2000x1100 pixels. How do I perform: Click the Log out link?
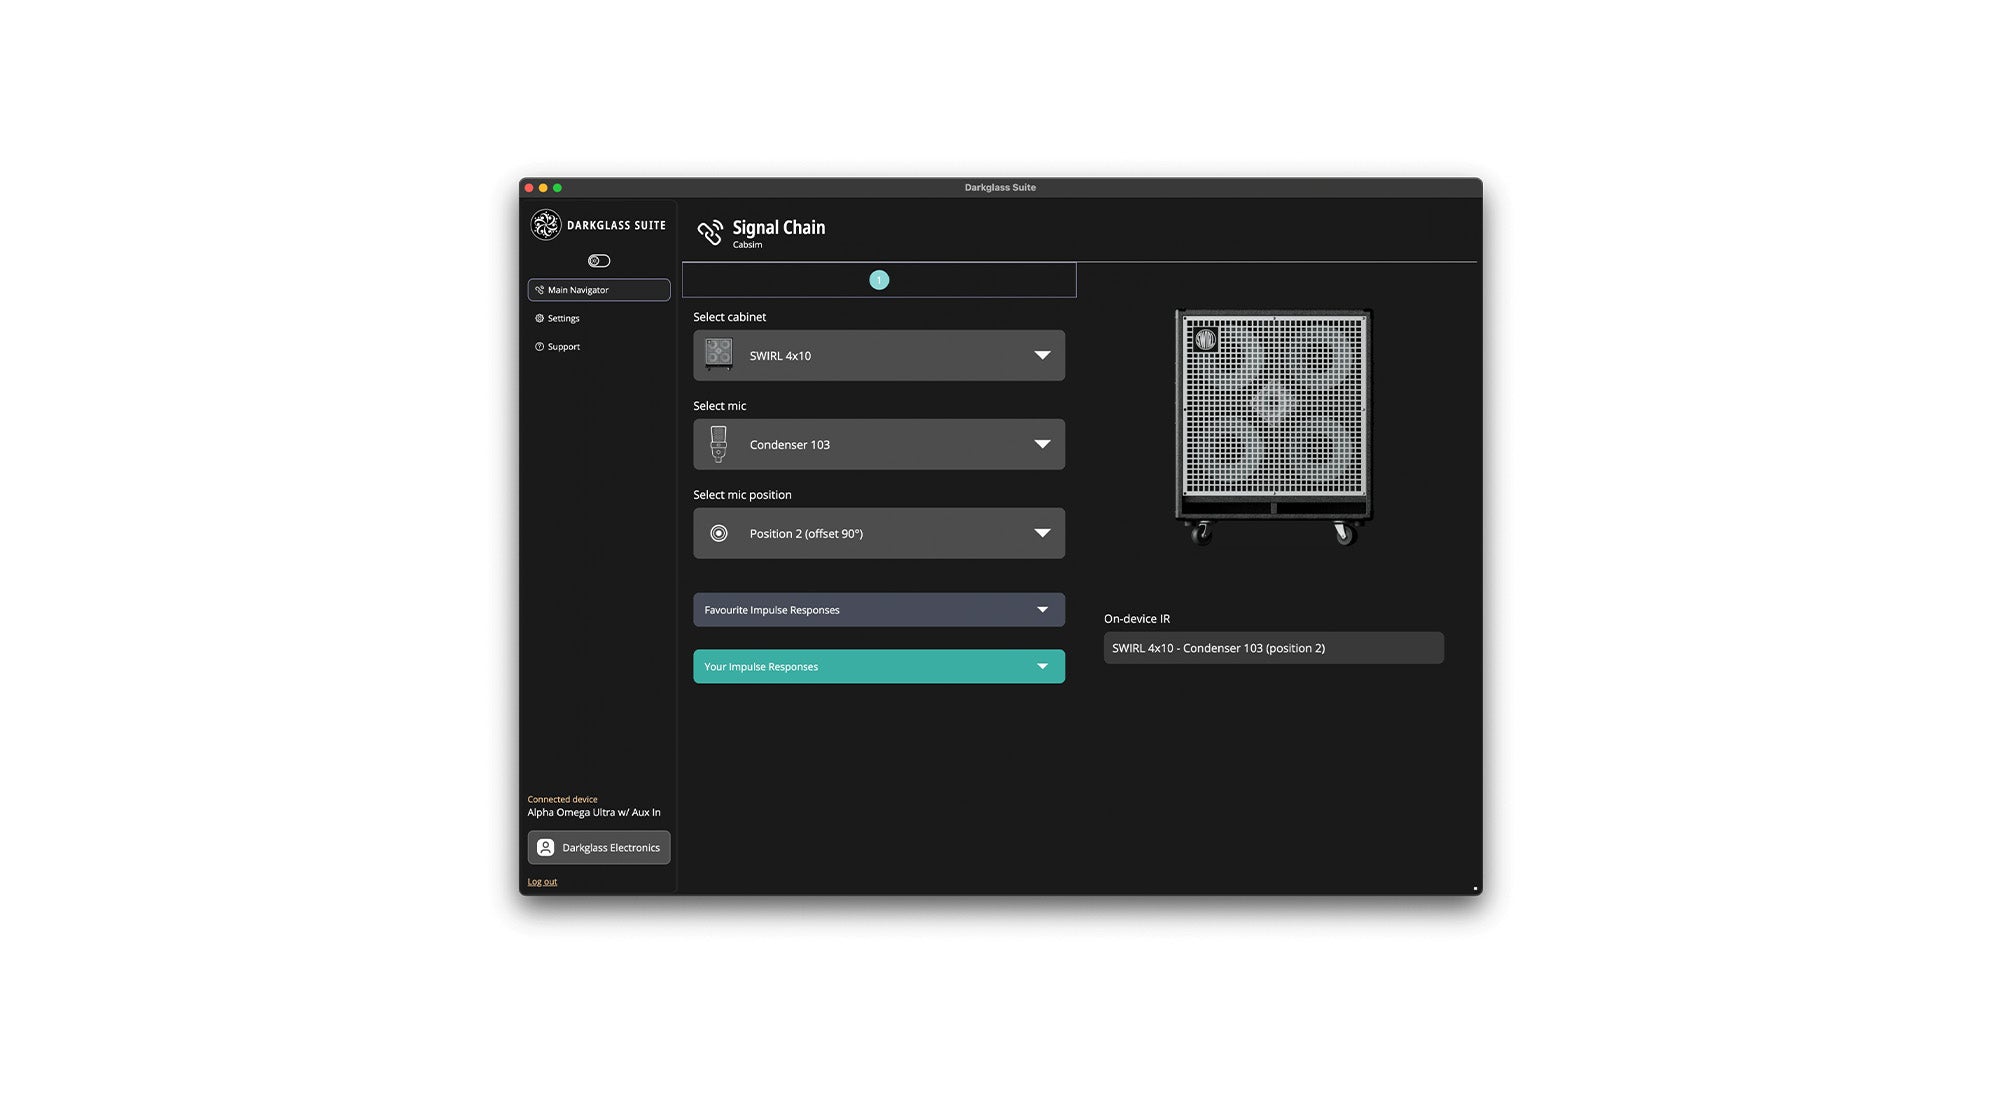point(542,882)
